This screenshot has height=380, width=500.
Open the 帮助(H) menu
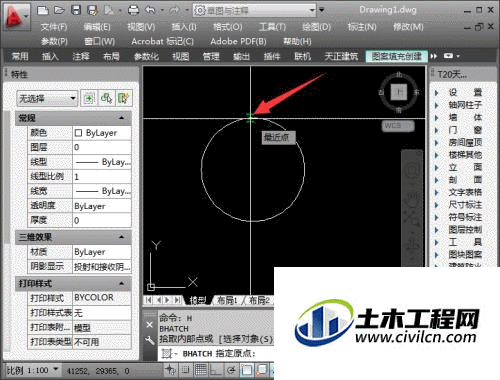coord(297,41)
